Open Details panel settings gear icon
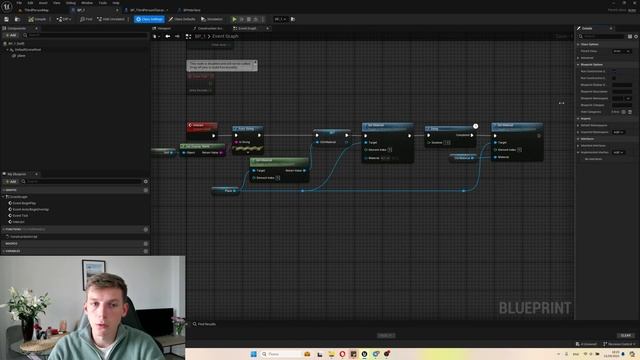 tap(636, 36)
